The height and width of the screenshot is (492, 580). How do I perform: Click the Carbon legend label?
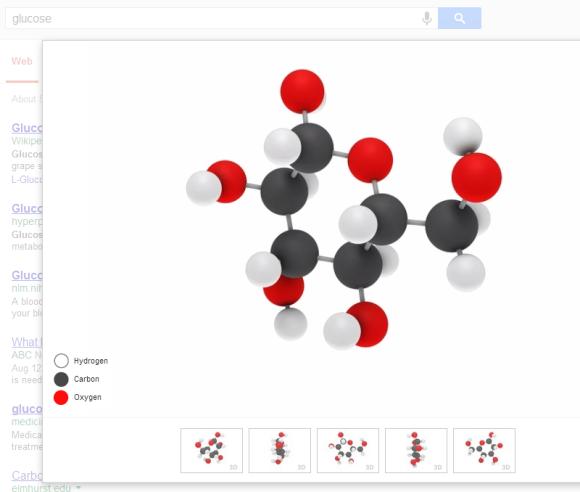click(87, 379)
